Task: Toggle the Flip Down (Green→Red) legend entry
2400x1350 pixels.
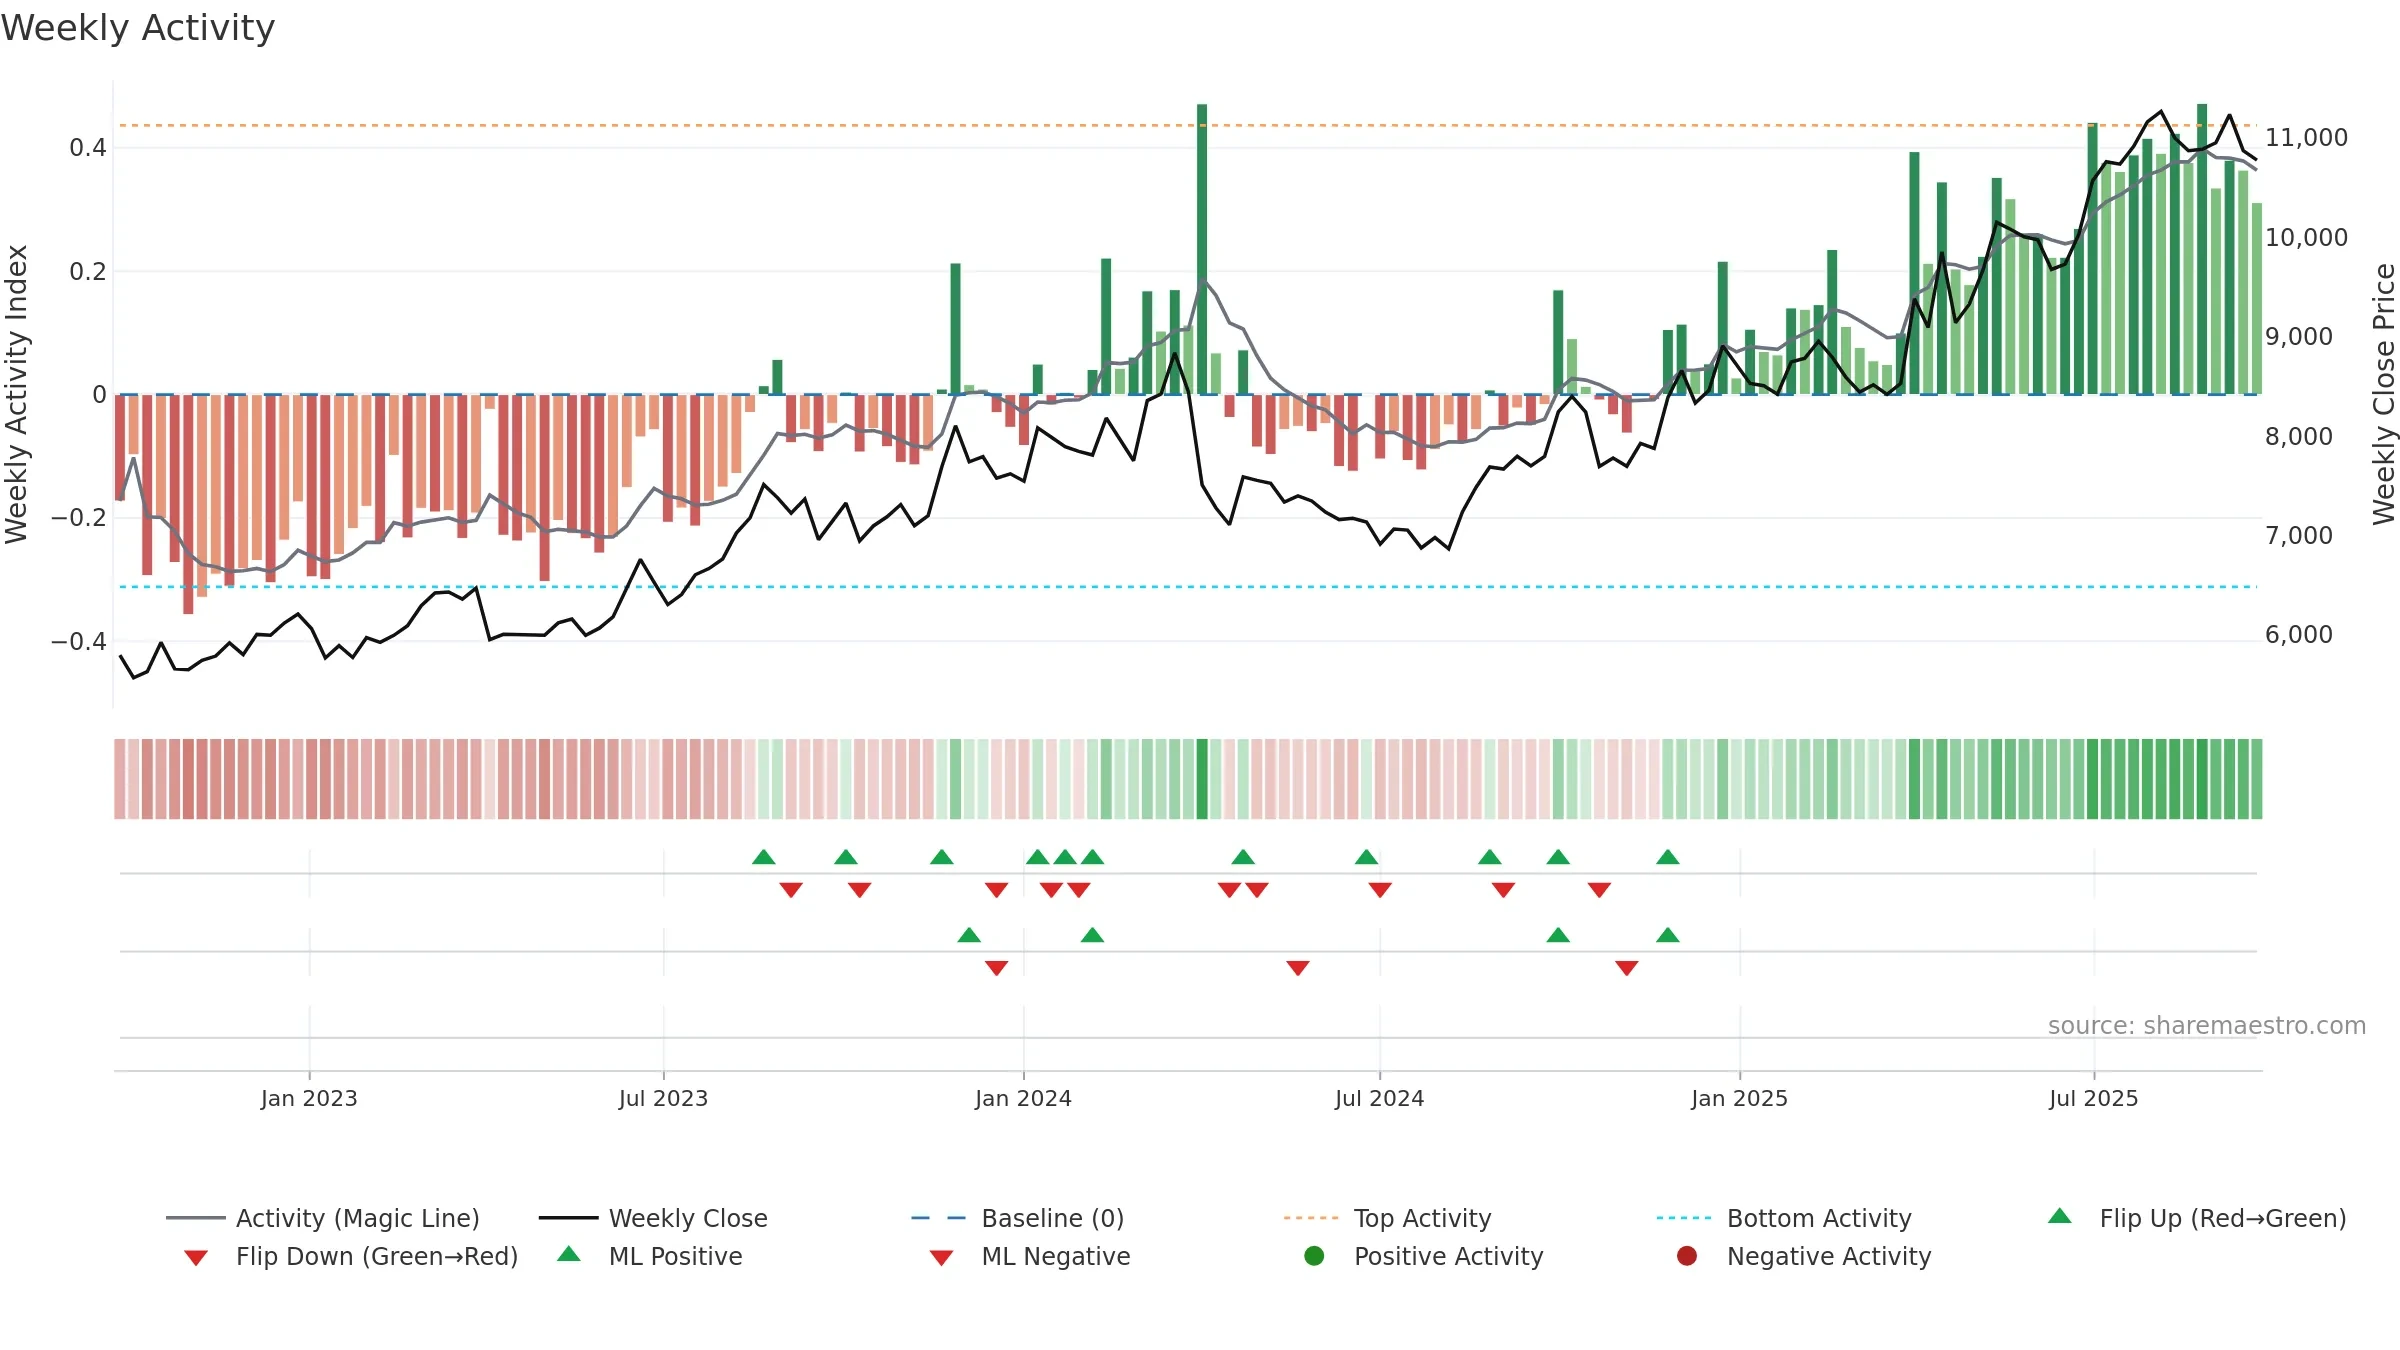Action: 351,1256
